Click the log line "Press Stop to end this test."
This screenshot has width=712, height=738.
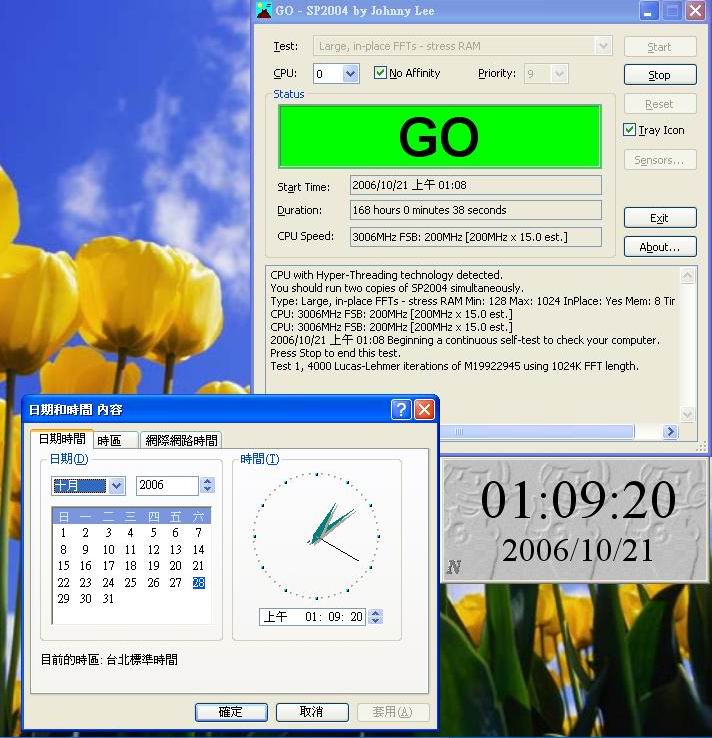pyautogui.click(x=335, y=353)
